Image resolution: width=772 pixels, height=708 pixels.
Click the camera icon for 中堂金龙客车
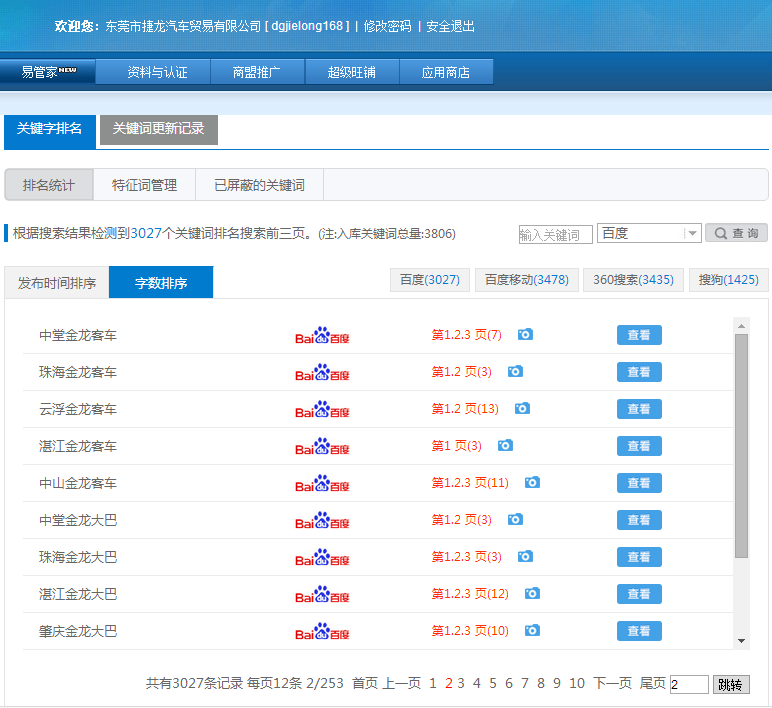(x=525, y=334)
